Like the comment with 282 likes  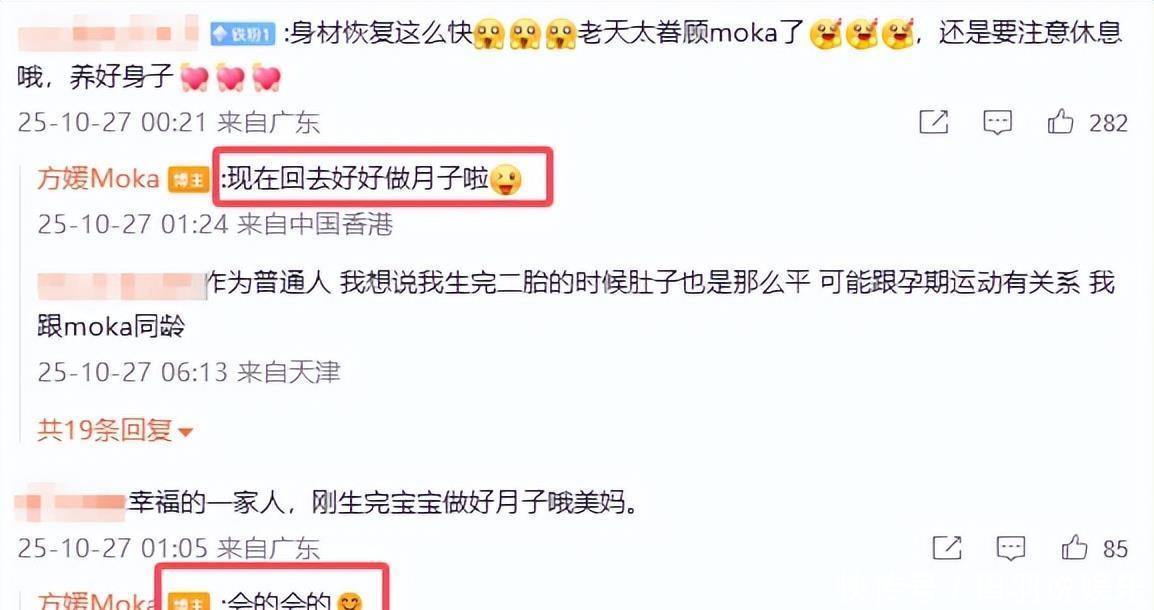tap(1060, 121)
